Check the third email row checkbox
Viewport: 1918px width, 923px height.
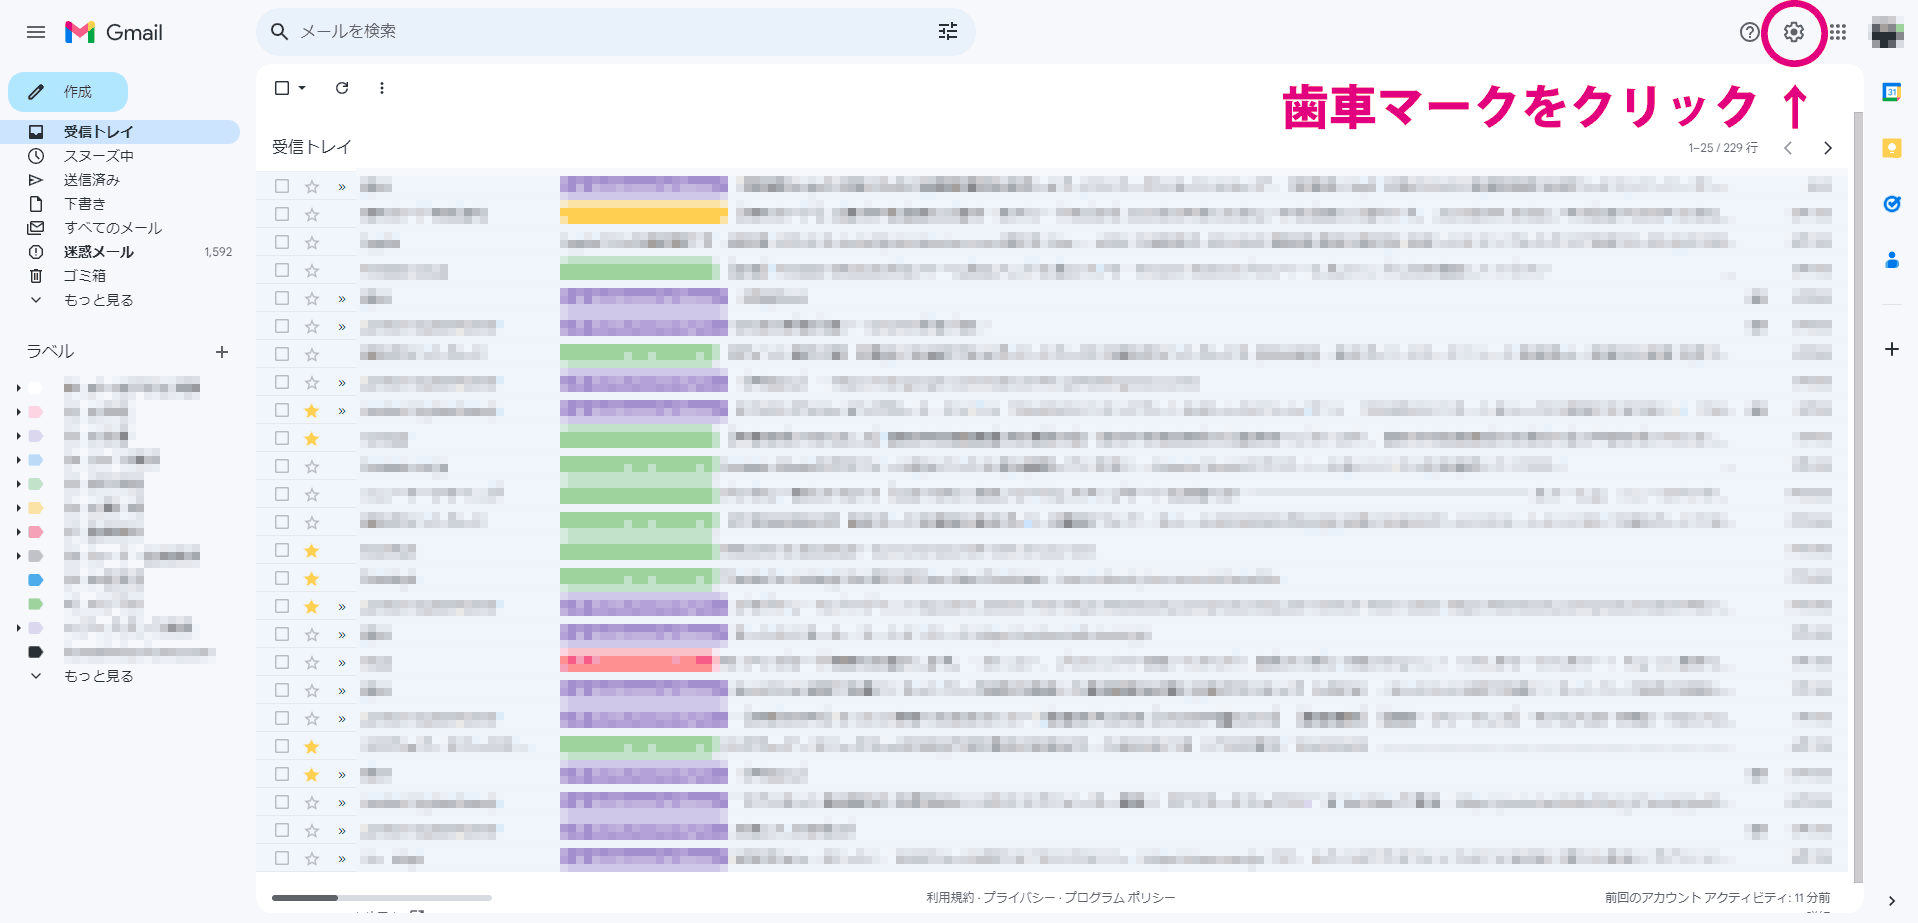click(282, 242)
